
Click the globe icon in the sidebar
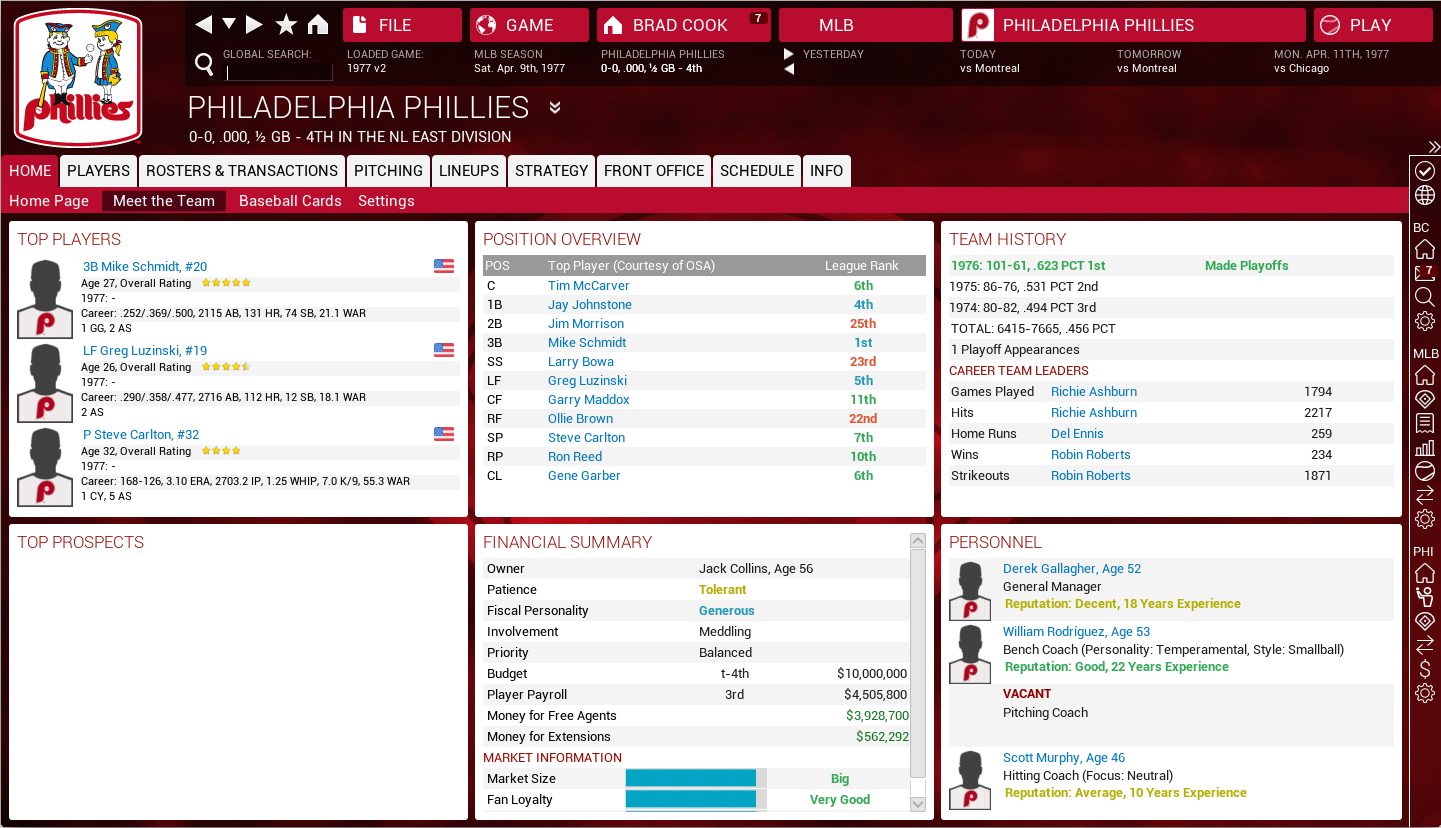1425,195
